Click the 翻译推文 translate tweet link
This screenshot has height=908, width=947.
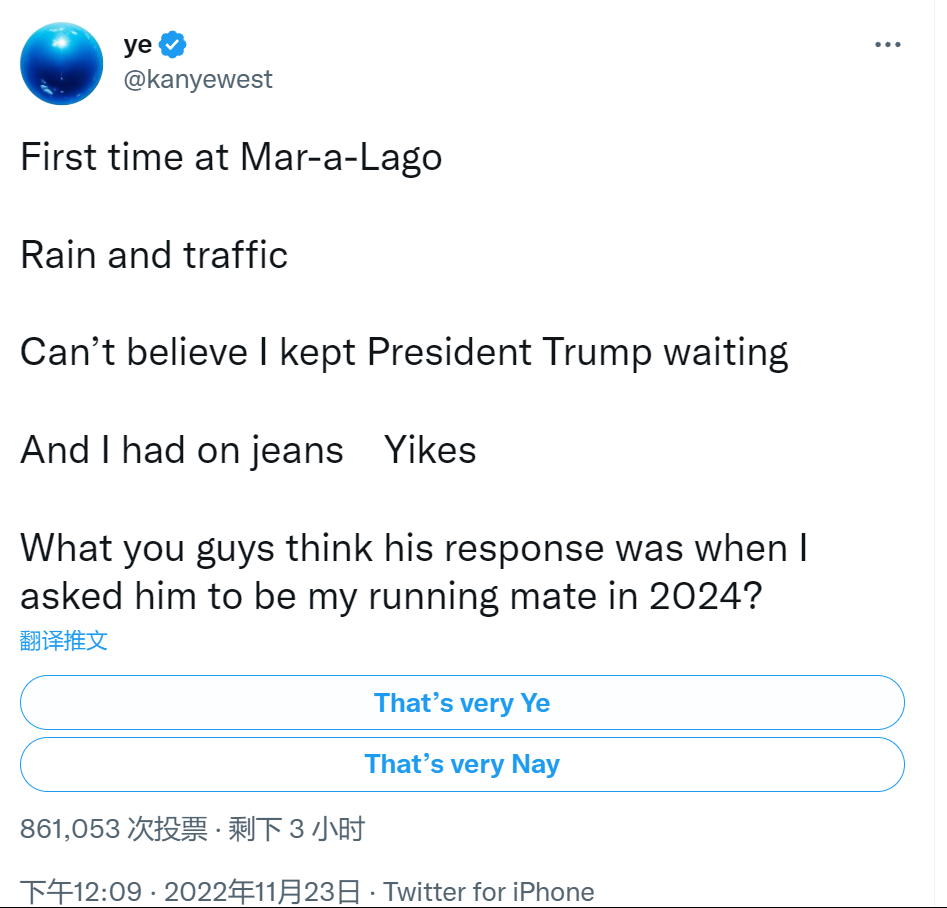click(64, 641)
